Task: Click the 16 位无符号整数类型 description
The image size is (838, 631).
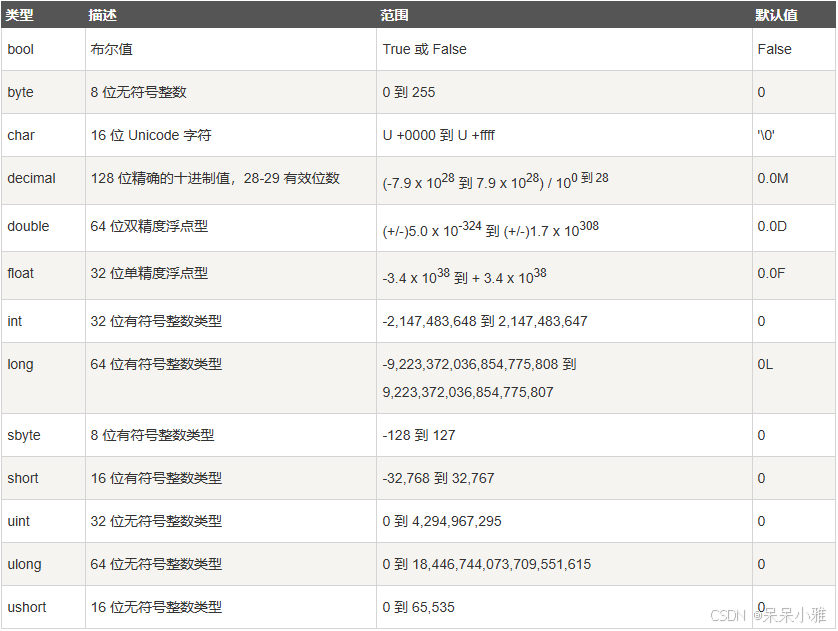Action: click(156, 607)
